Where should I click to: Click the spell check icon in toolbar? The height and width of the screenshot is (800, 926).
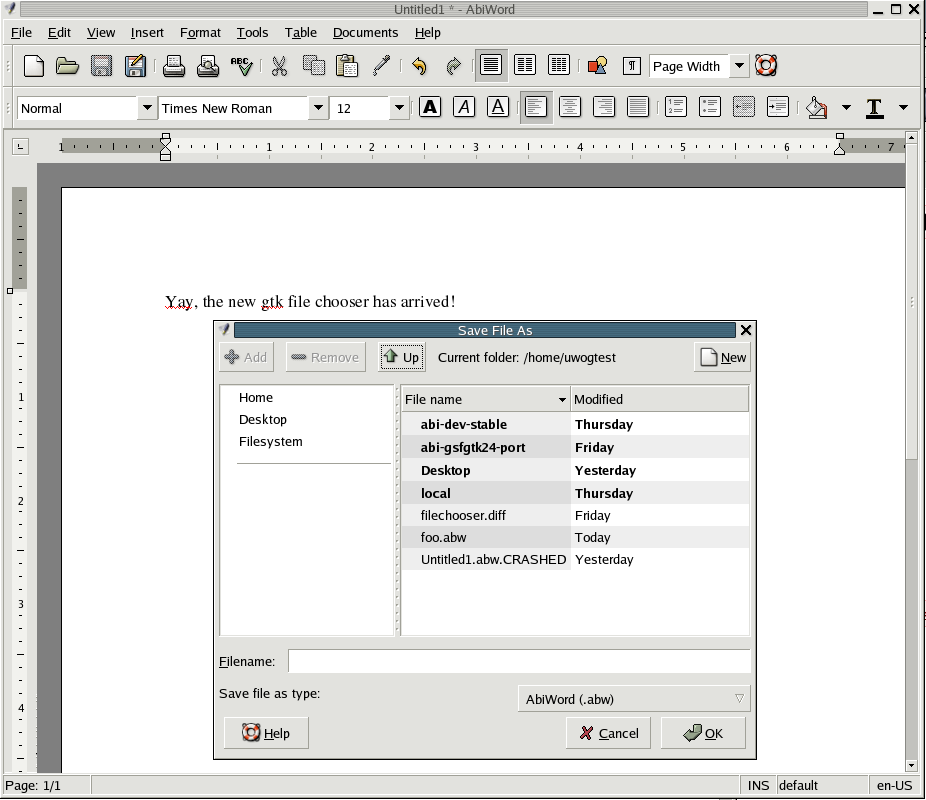241,66
